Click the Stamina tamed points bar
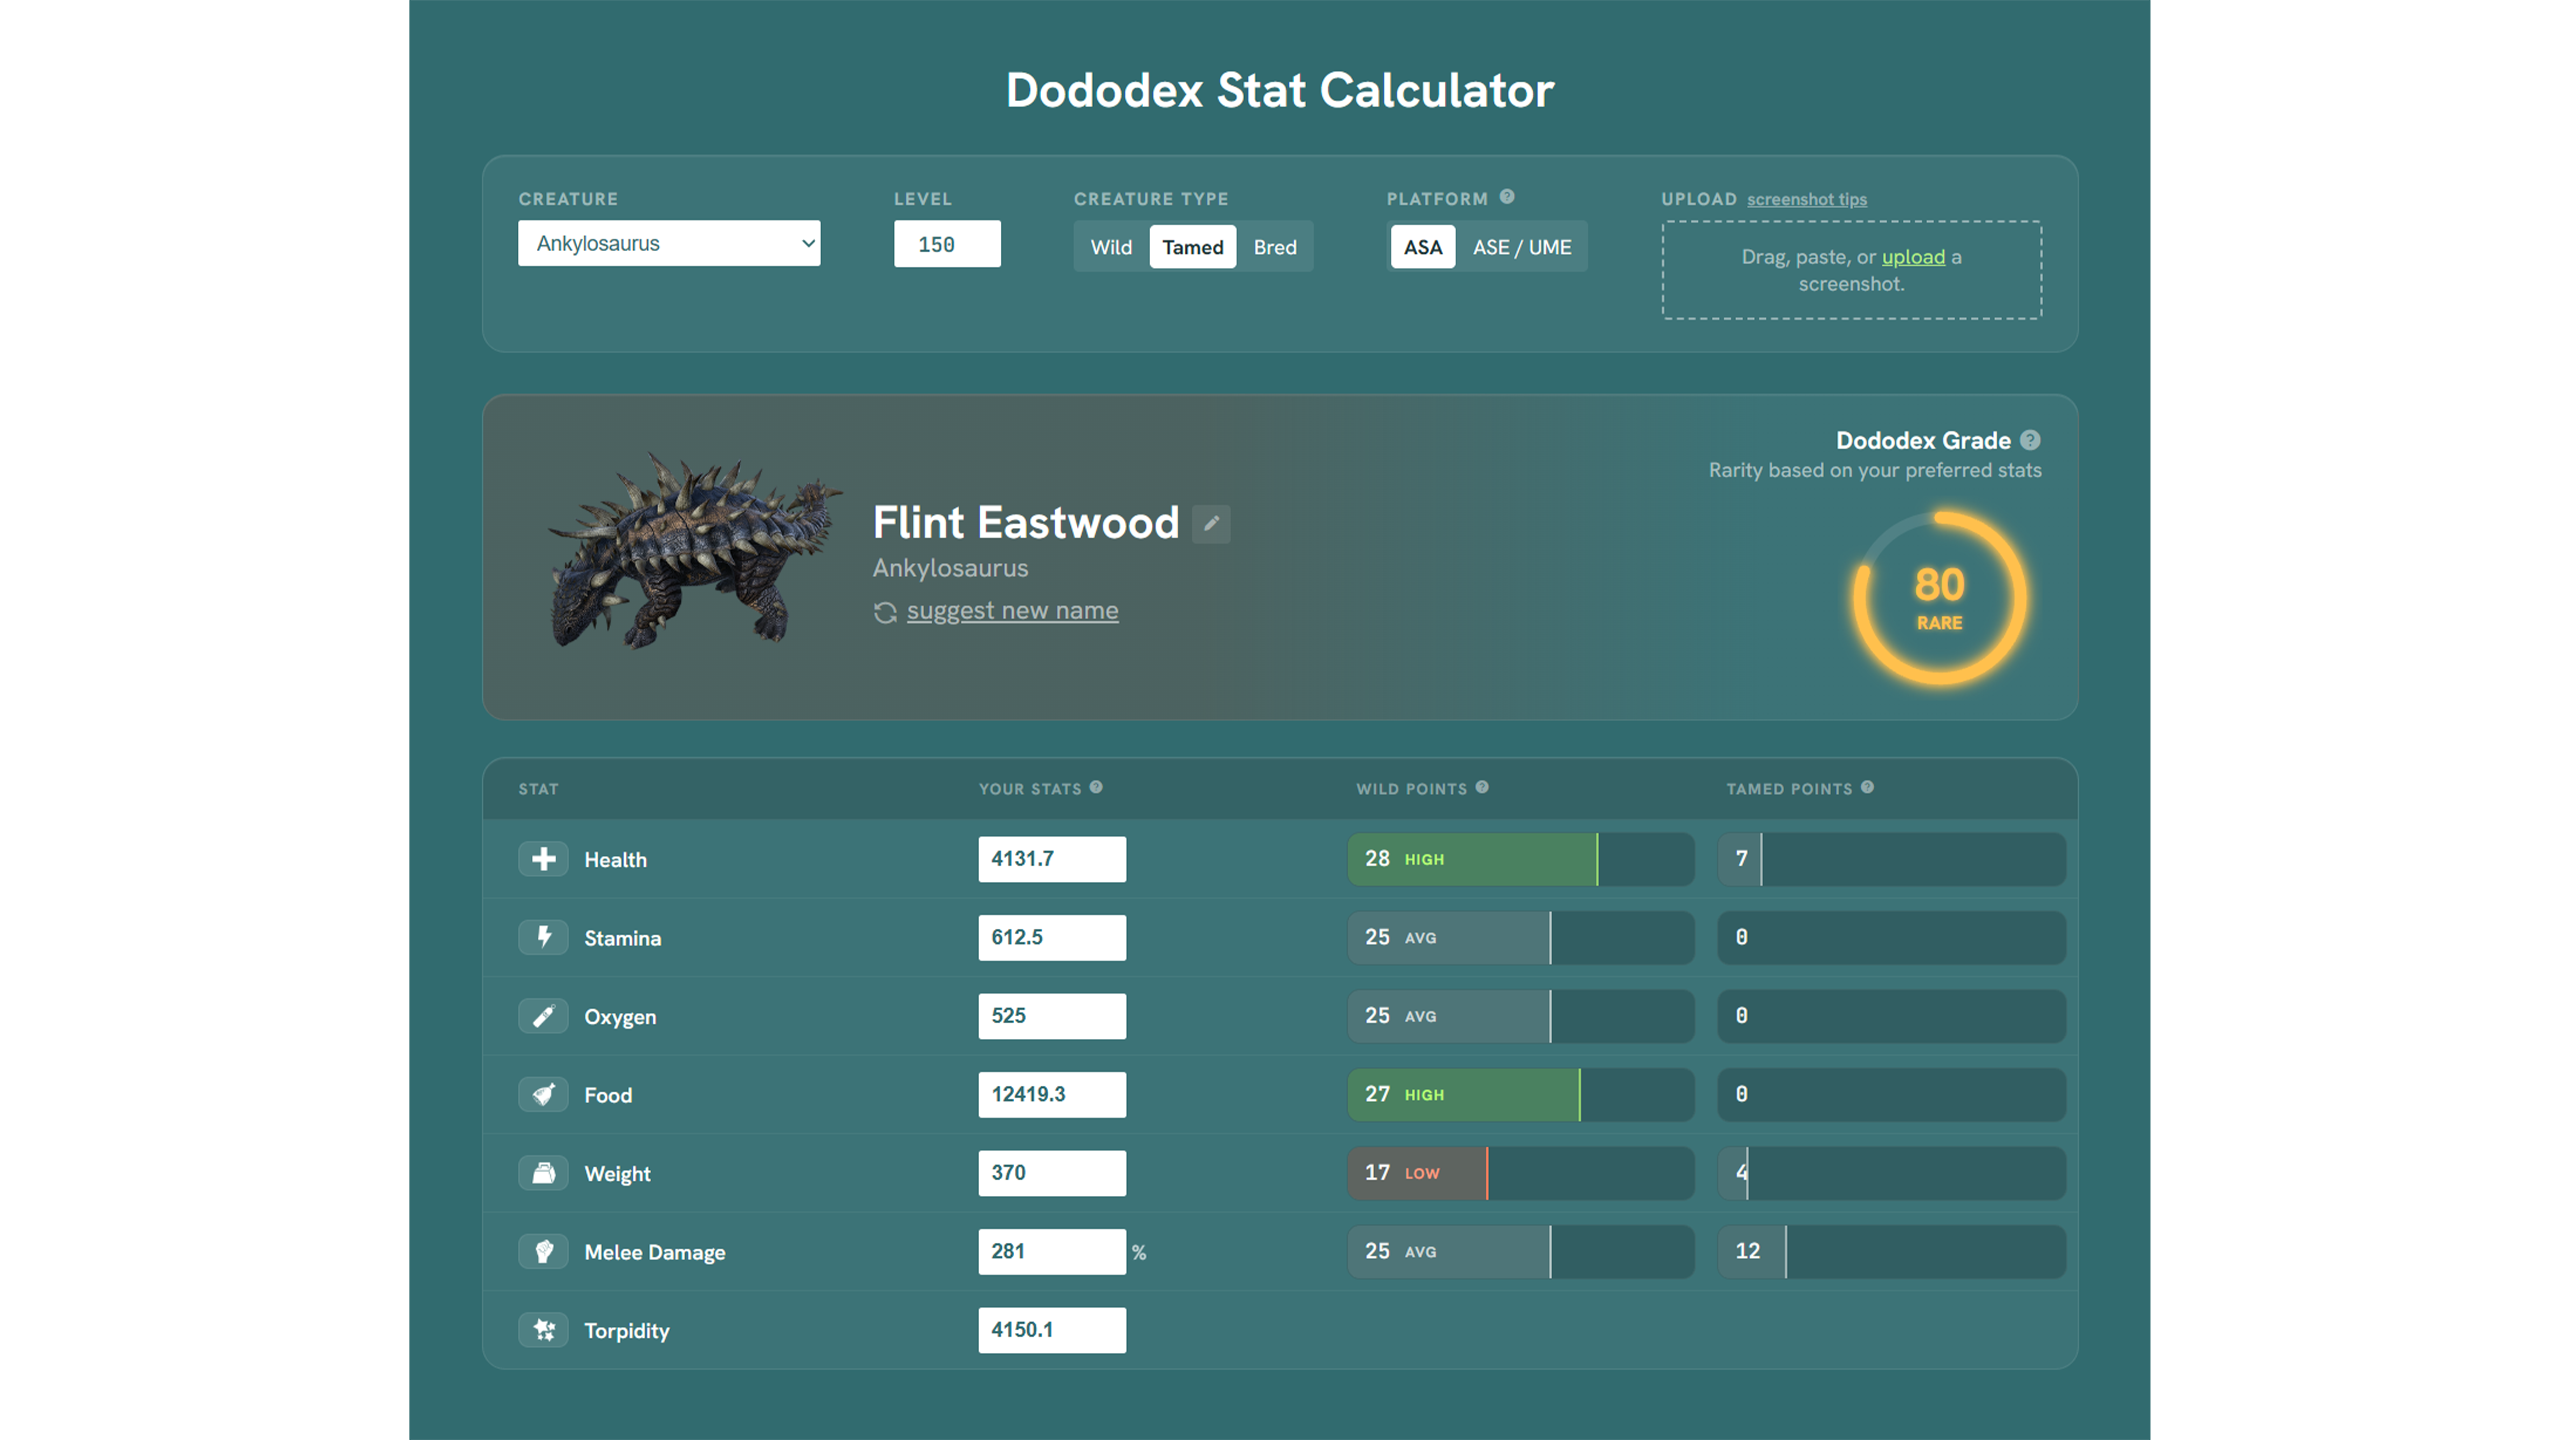 (x=1892, y=937)
